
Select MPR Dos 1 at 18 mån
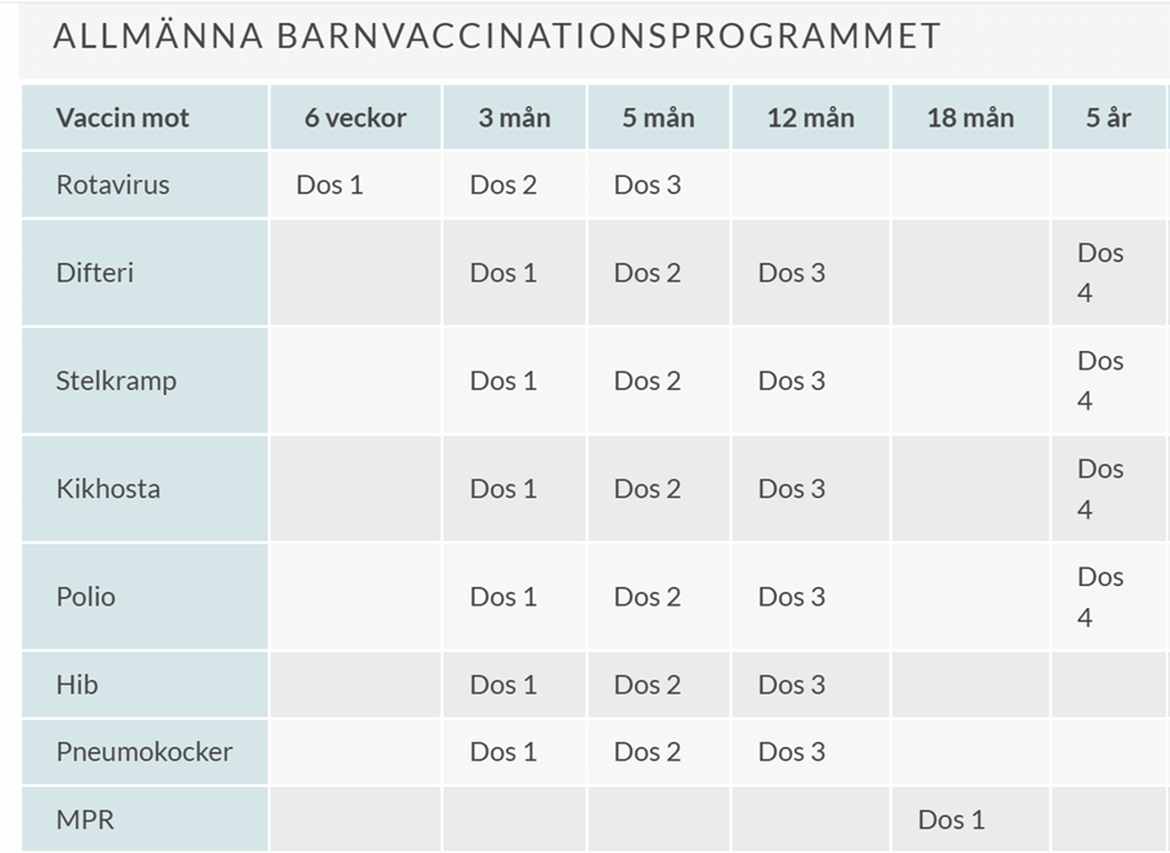[x=951, y=820]
